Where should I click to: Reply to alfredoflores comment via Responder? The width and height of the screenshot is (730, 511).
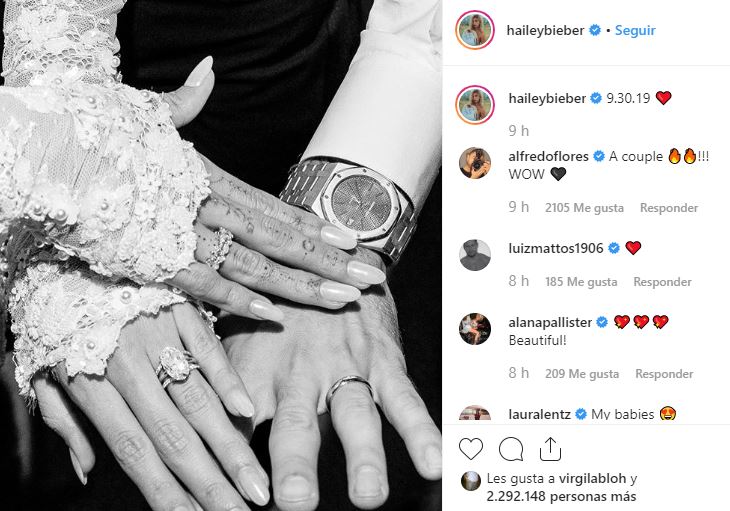pyautogui.click(x=669, y=208)
